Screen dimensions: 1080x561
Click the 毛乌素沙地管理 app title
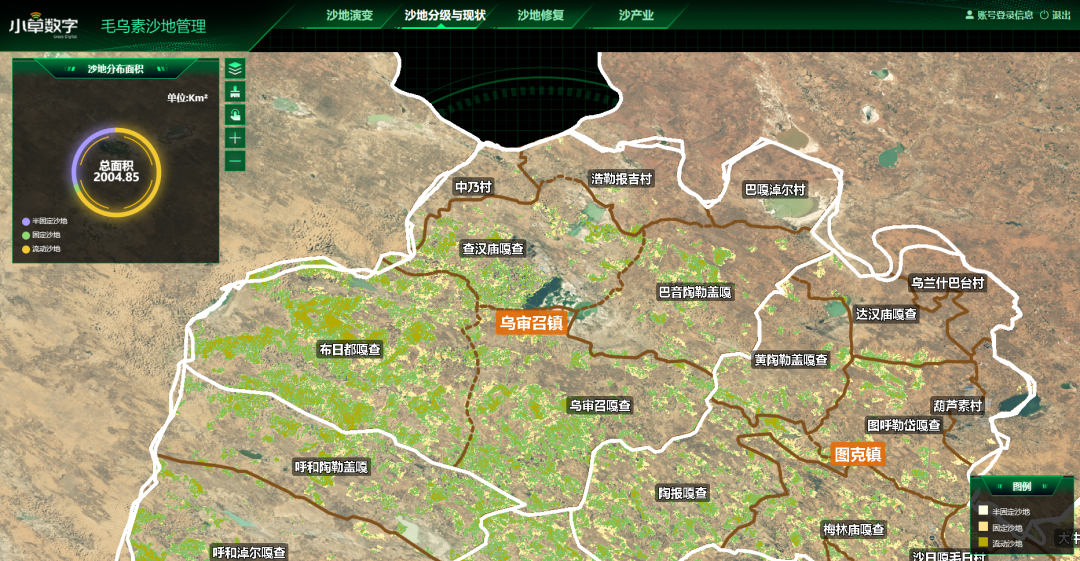(154, 26)
